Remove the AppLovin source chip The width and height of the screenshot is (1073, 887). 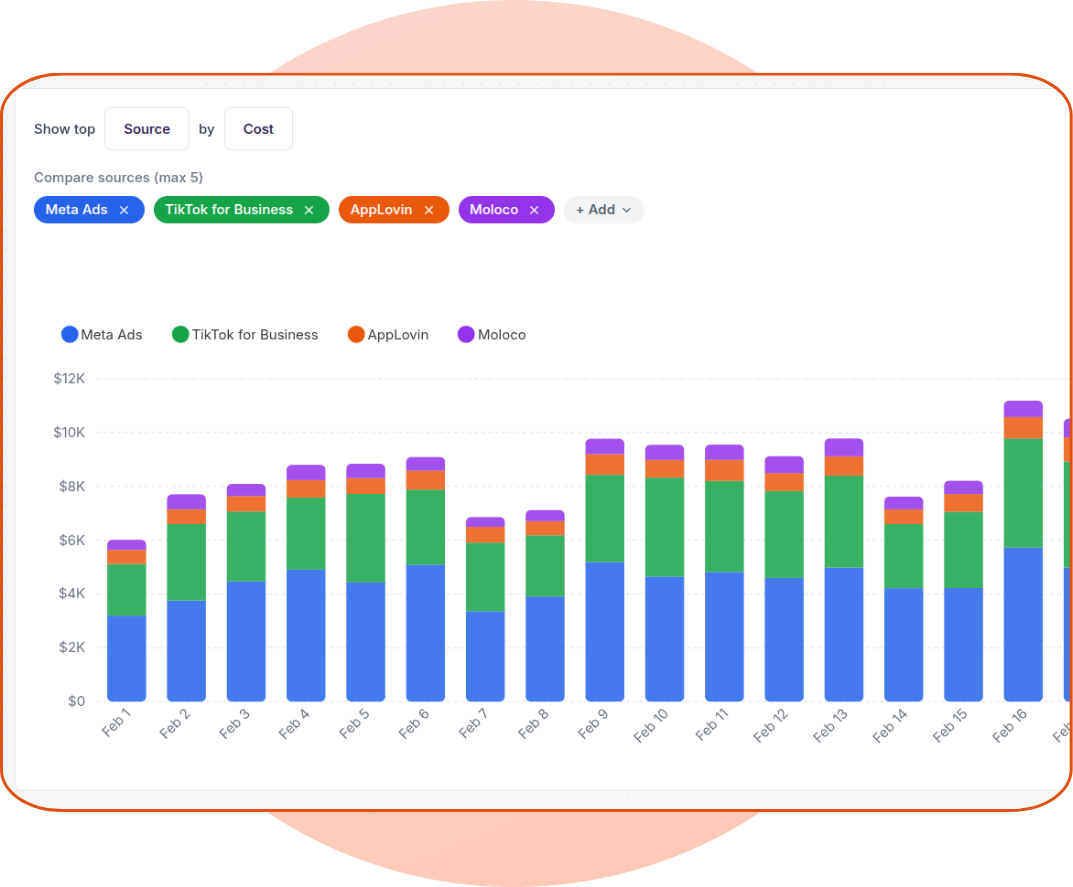point(427,209)
